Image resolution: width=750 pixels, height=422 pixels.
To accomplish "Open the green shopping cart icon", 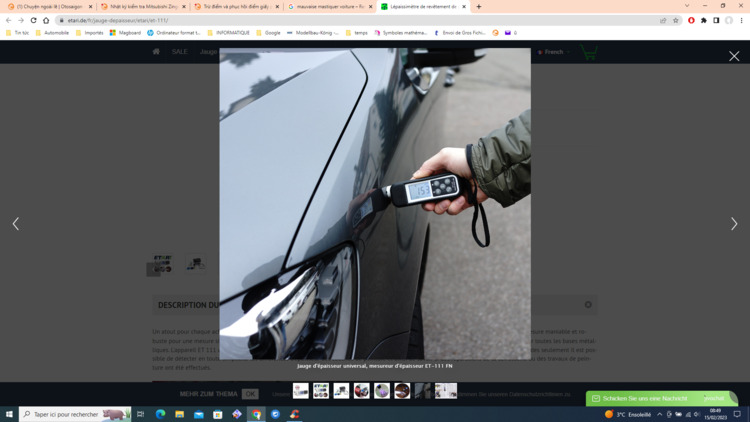I will pyautogui.click(x=589, y=52).
